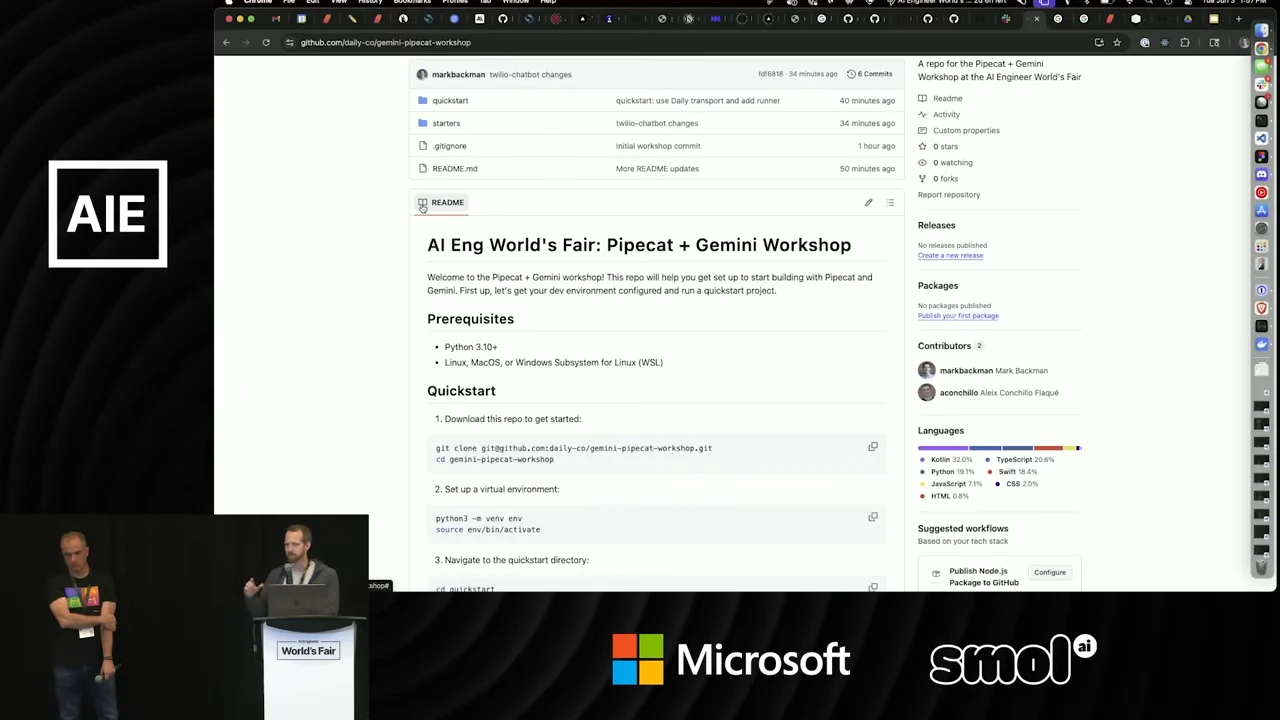This screenshot has width=1280, height=720.
Task: Launch VS Code from the dock
Action: 1262,138
